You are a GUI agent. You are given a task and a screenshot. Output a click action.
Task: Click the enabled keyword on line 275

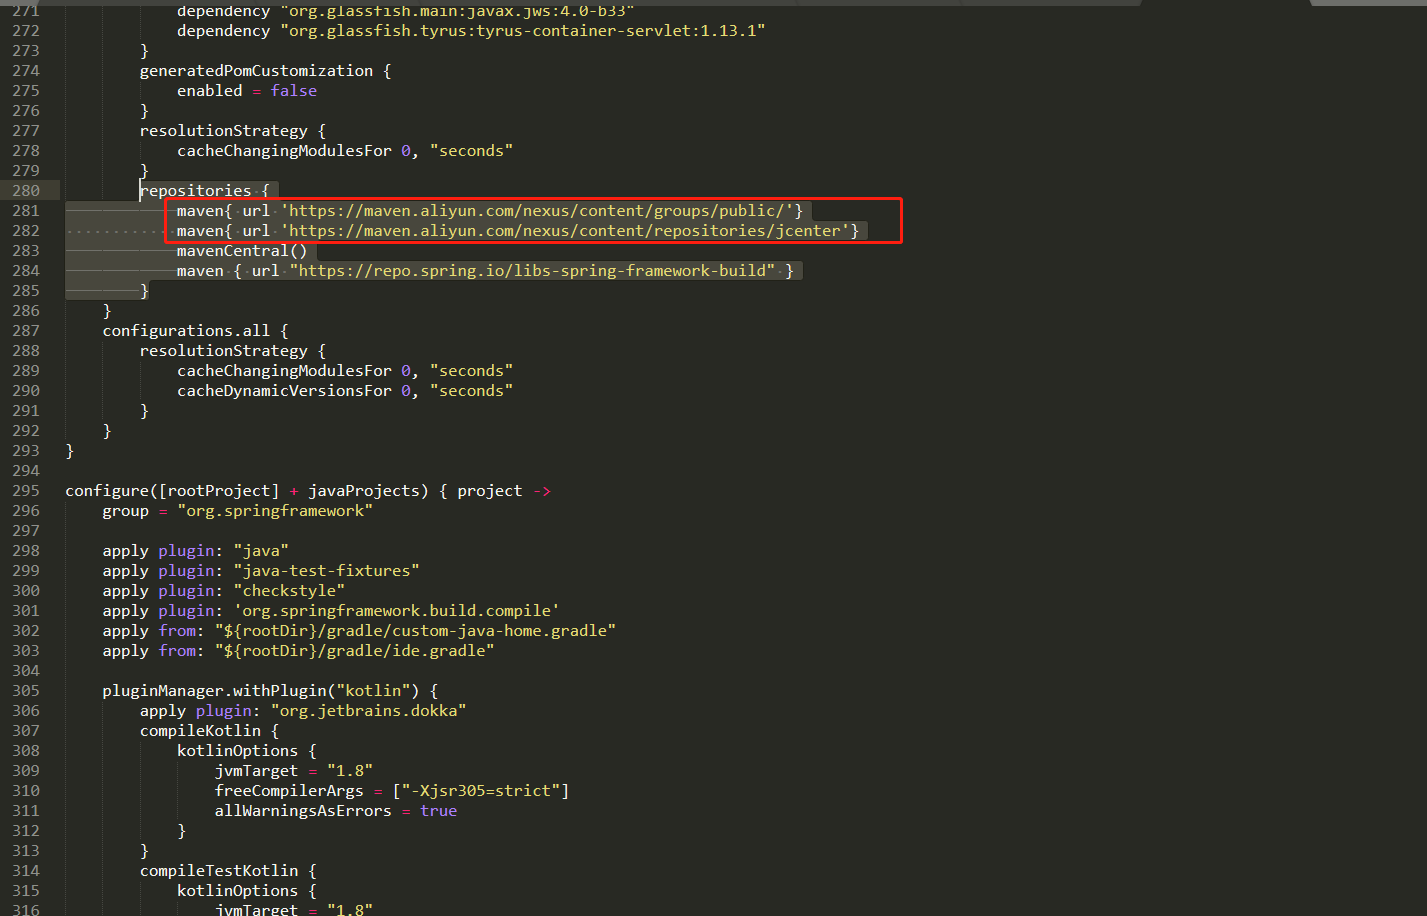tap(210, 91)
